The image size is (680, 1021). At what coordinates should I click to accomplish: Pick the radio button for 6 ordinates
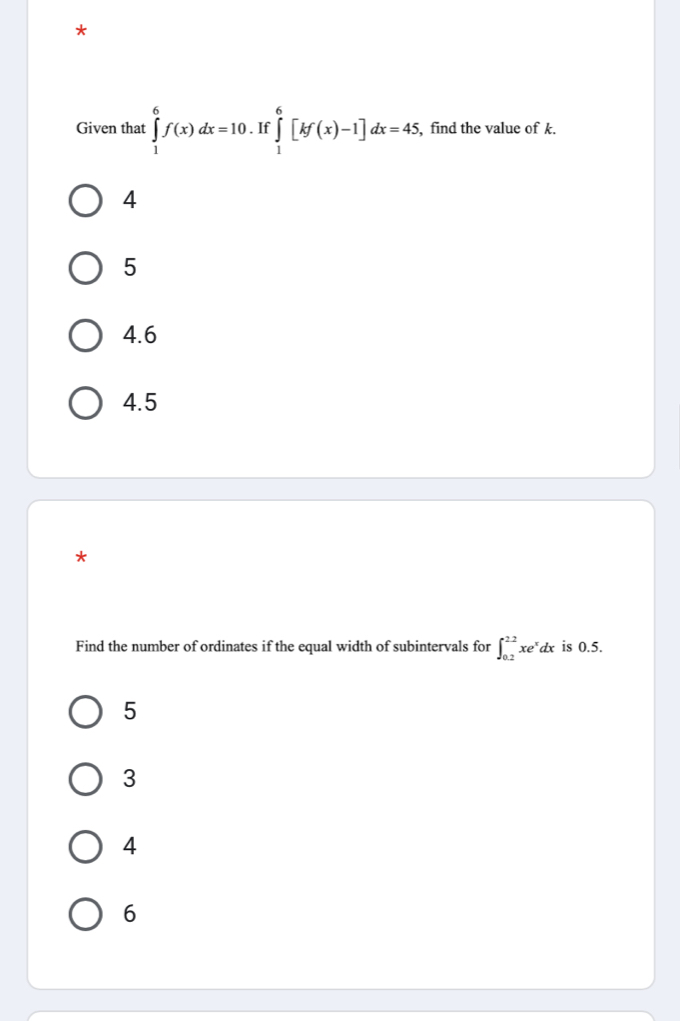coord(86,915)
